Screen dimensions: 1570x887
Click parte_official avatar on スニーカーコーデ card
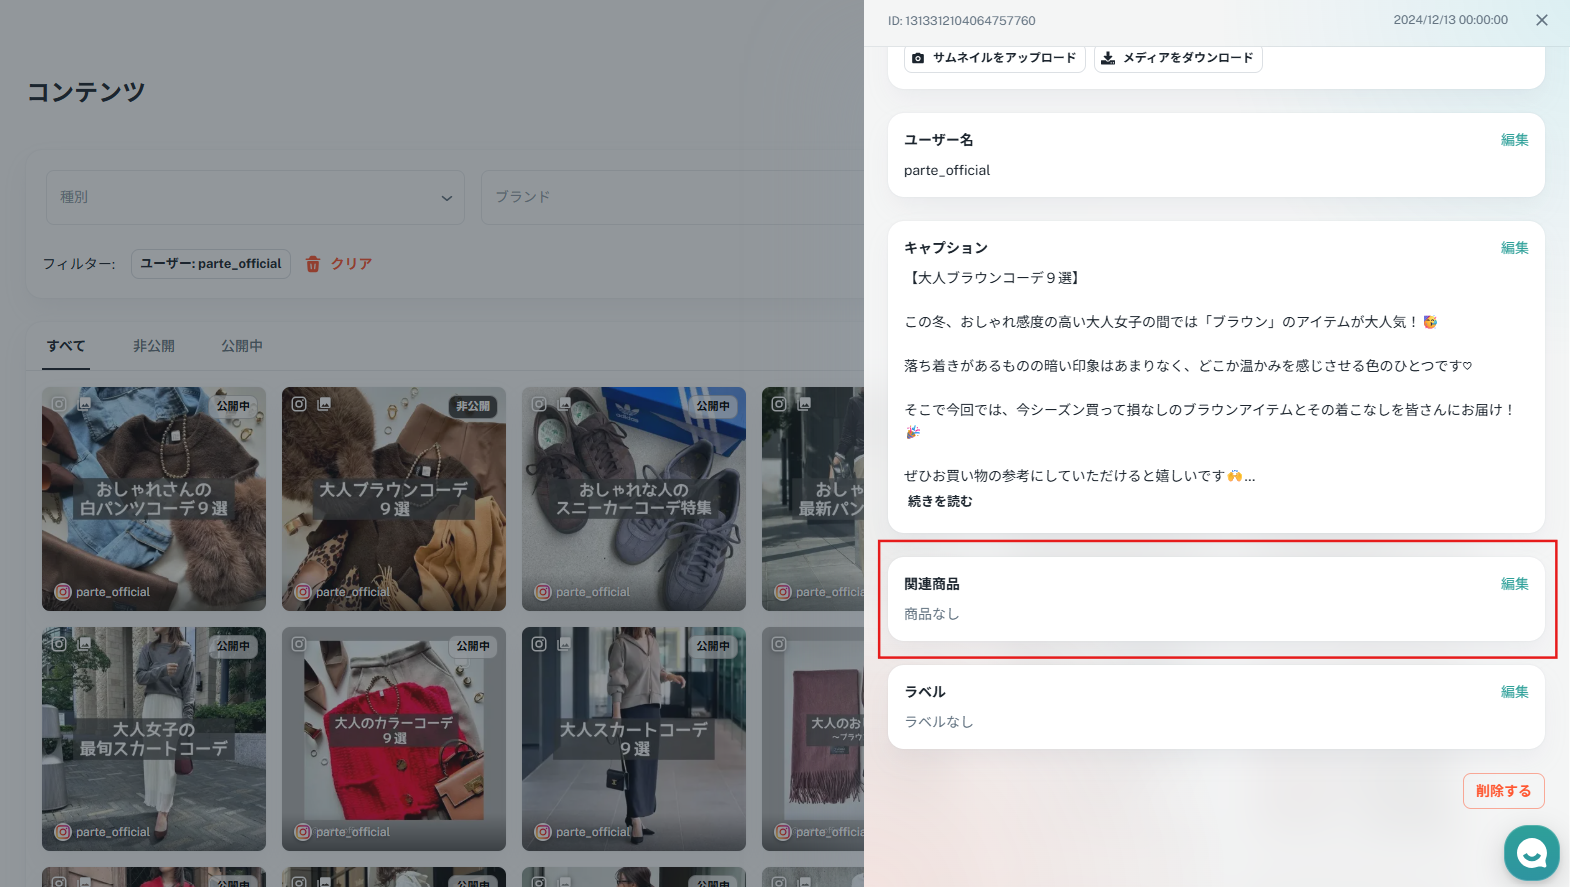pos(543,592)
